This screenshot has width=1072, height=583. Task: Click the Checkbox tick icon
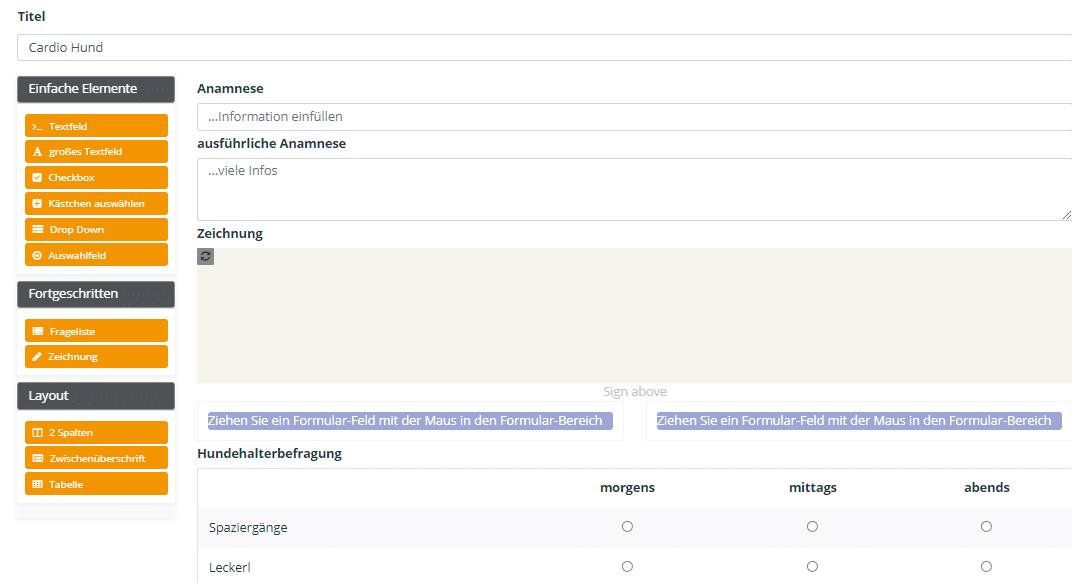(37, 178)
